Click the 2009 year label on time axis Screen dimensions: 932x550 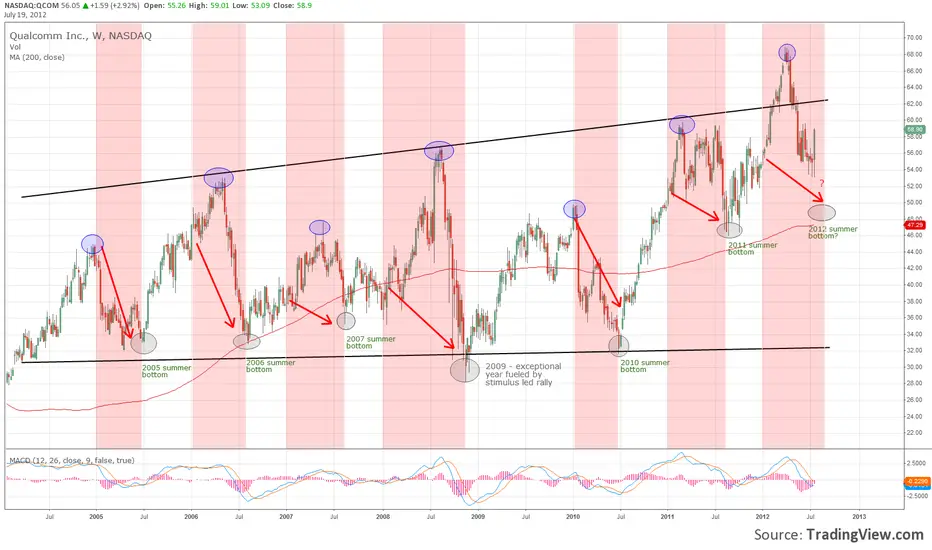click(x=478, y=517)
